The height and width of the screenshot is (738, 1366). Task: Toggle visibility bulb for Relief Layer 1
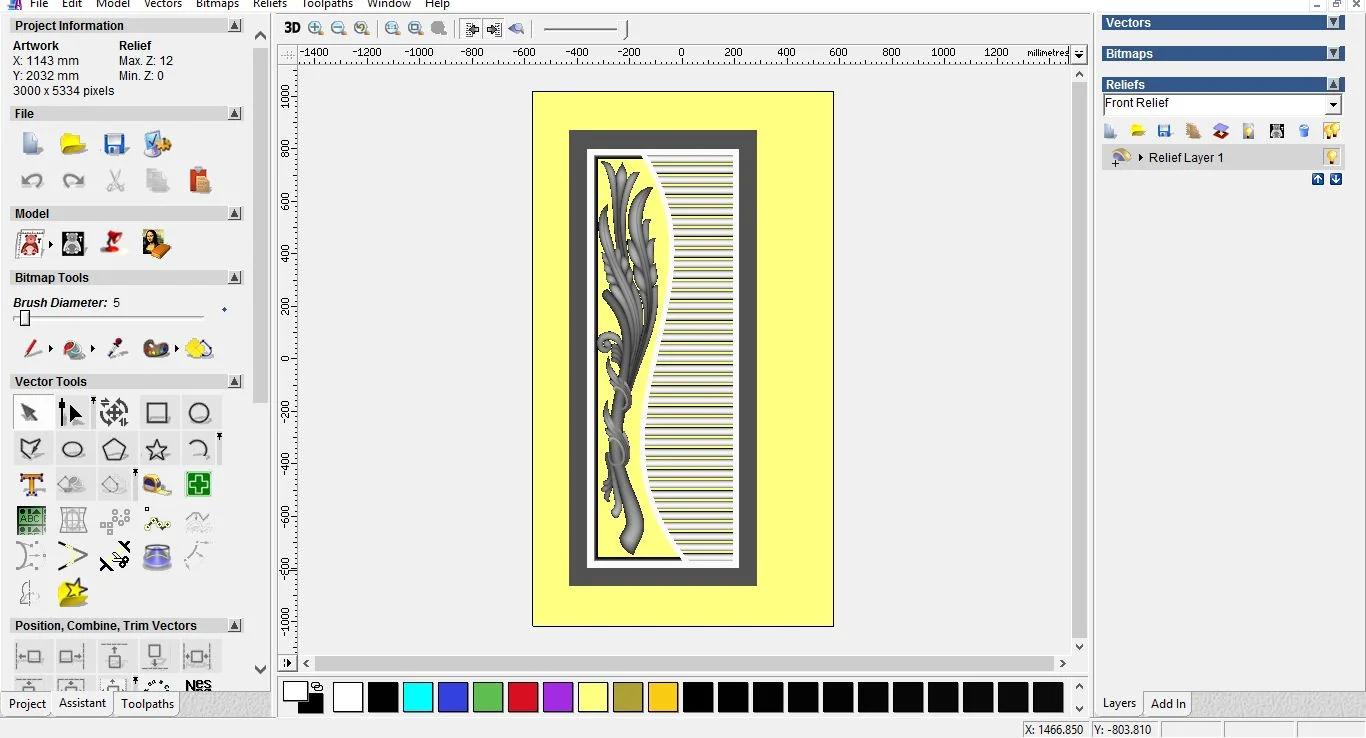pos(1331,157)
